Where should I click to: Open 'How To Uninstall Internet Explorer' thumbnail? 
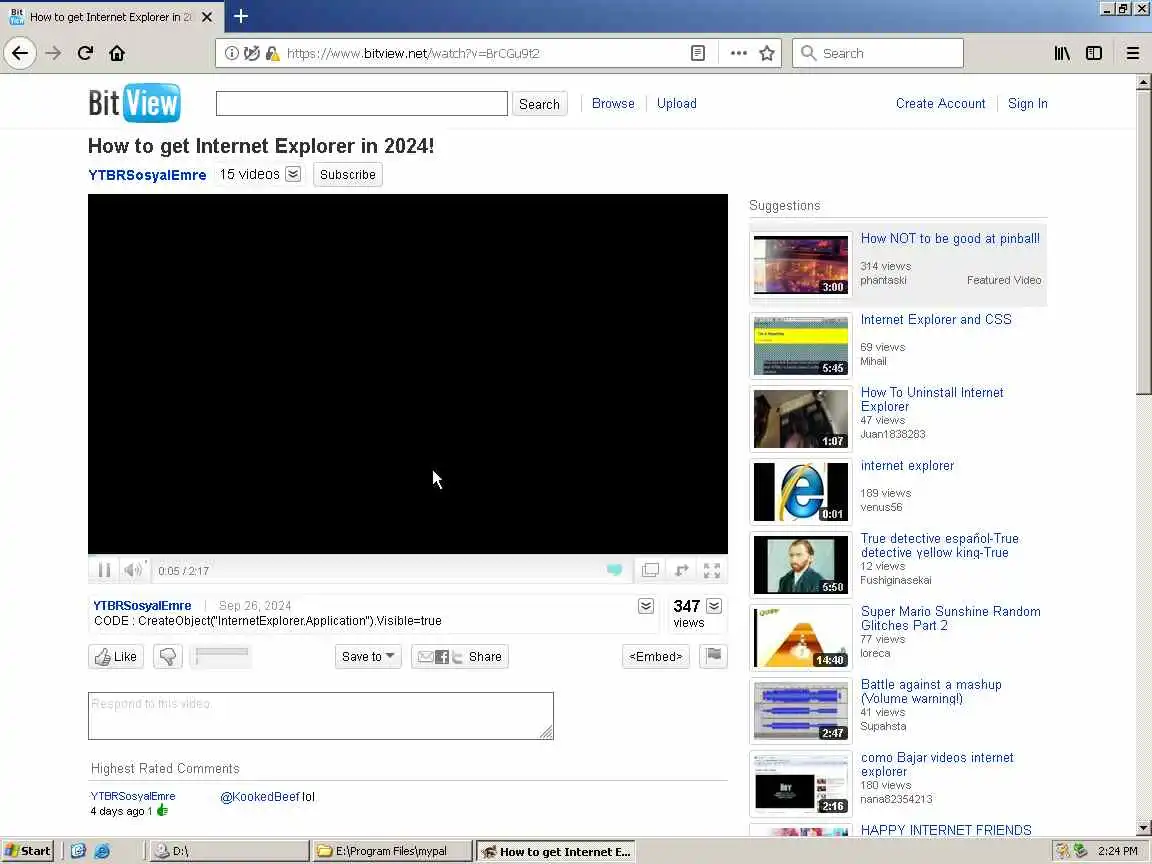[801, 419]
